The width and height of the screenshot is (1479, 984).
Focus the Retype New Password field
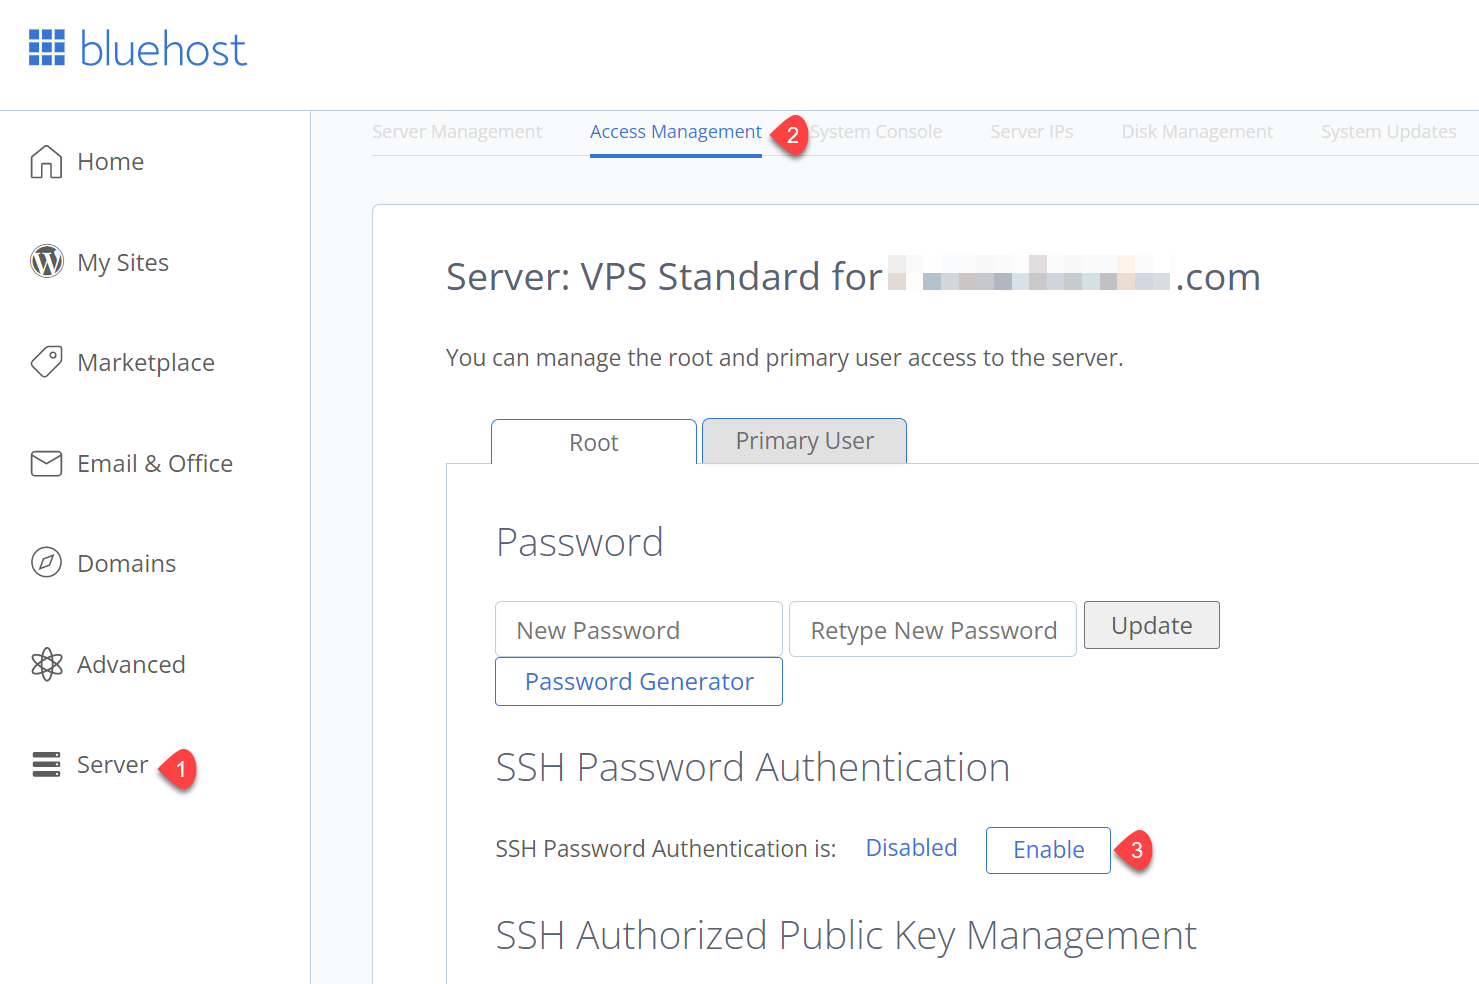click(933, 629)
